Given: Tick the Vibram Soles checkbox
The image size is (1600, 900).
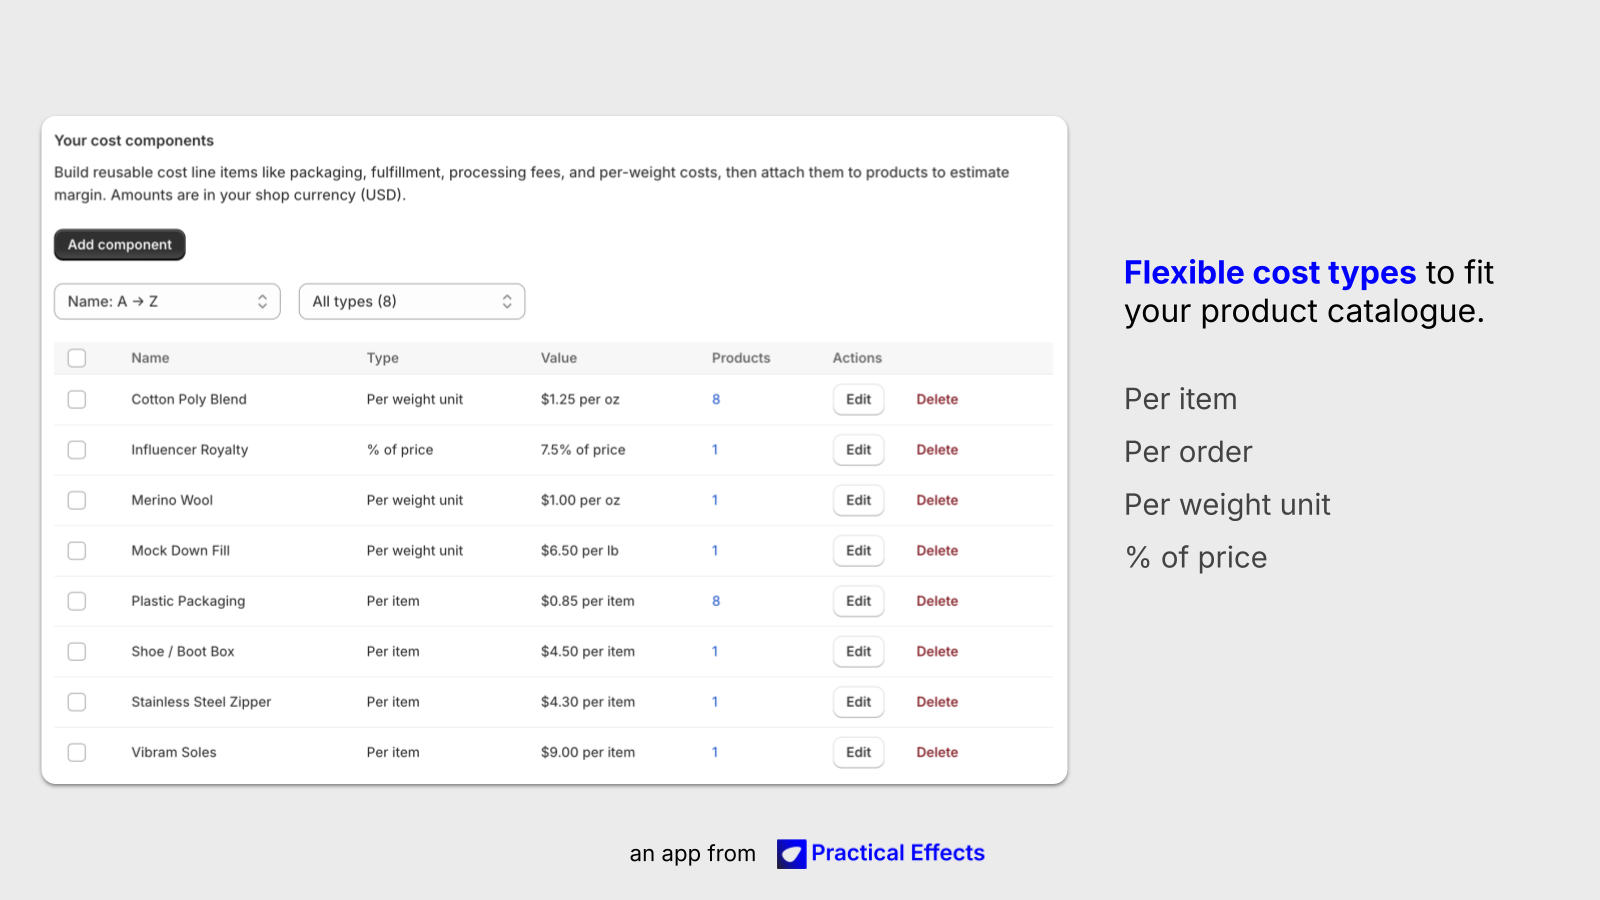Looking at the screenshot, I should [77, 752].
